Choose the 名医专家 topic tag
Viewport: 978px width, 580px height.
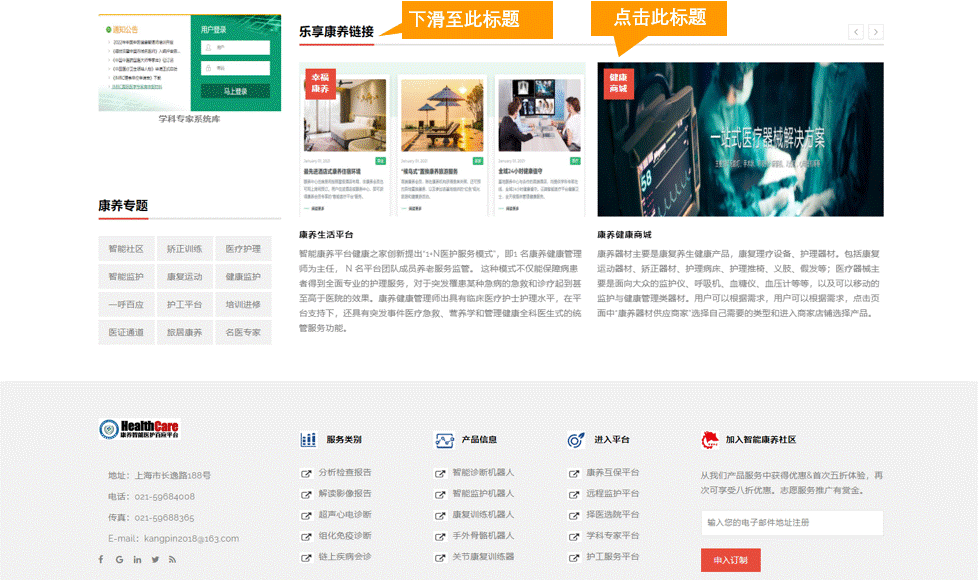[243, 333]
